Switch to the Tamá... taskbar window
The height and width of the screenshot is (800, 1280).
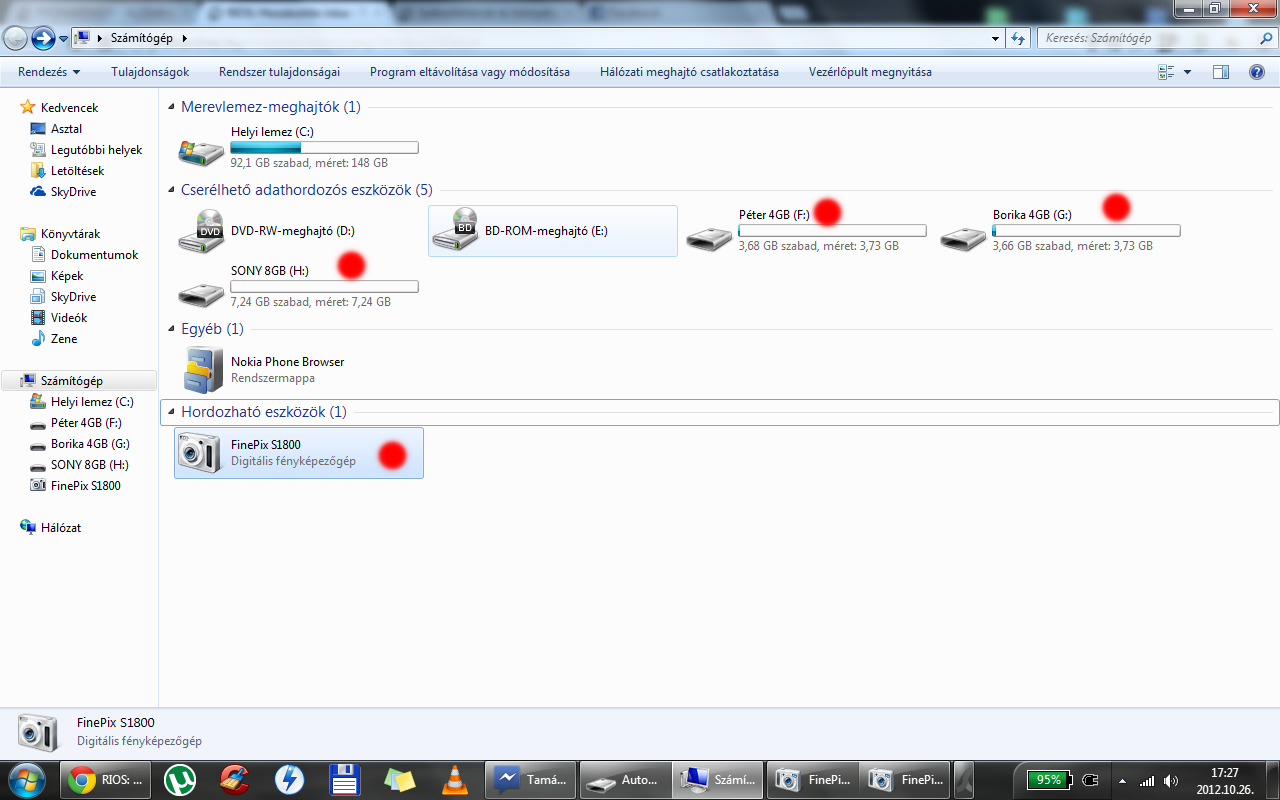point(531,779)
